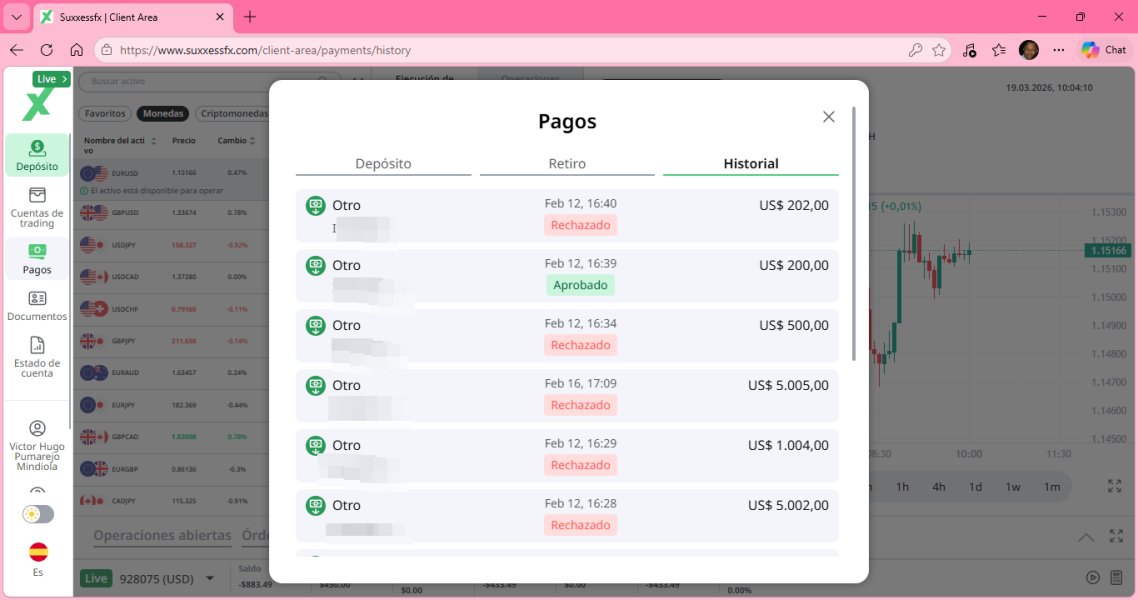Screen dimensions: 1138x600
Task: Select the 4h chart timeframe
Action: (x=938, y=487)
